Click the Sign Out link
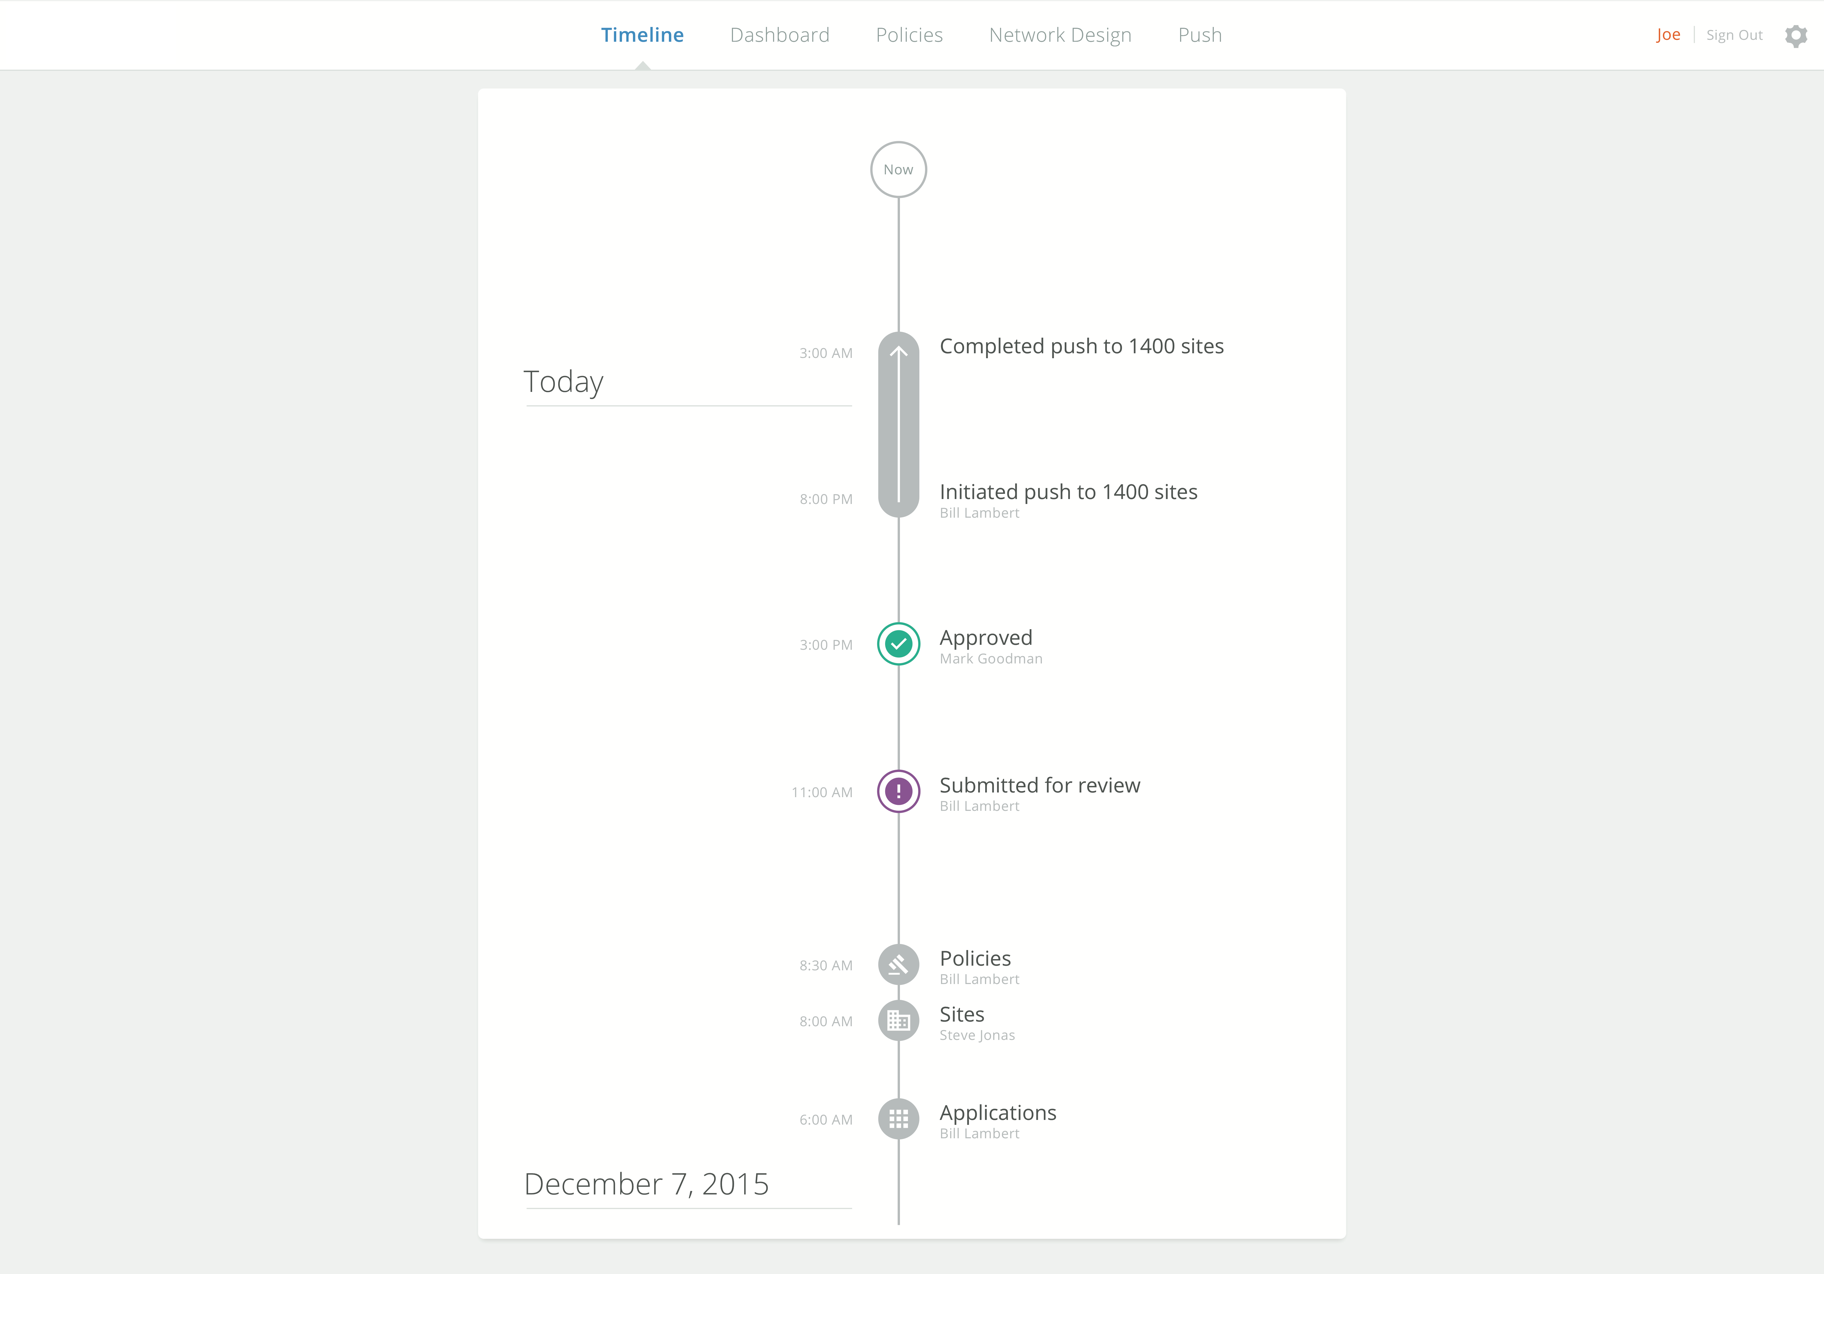Screen dimensions: 1824x1322 [1734, 35]
